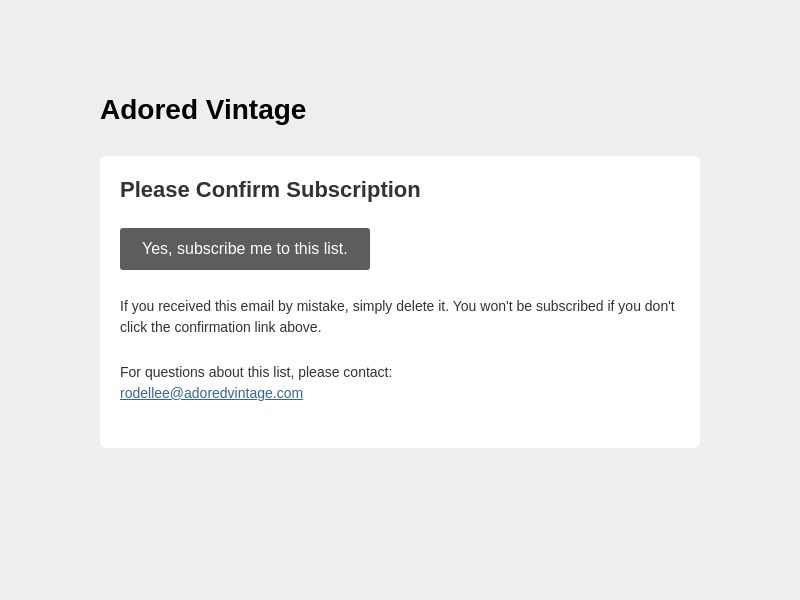Screen dimensions: 800x600
Task: Open the rodellee@adoredvintage.com email link
Action: (211, 393)
